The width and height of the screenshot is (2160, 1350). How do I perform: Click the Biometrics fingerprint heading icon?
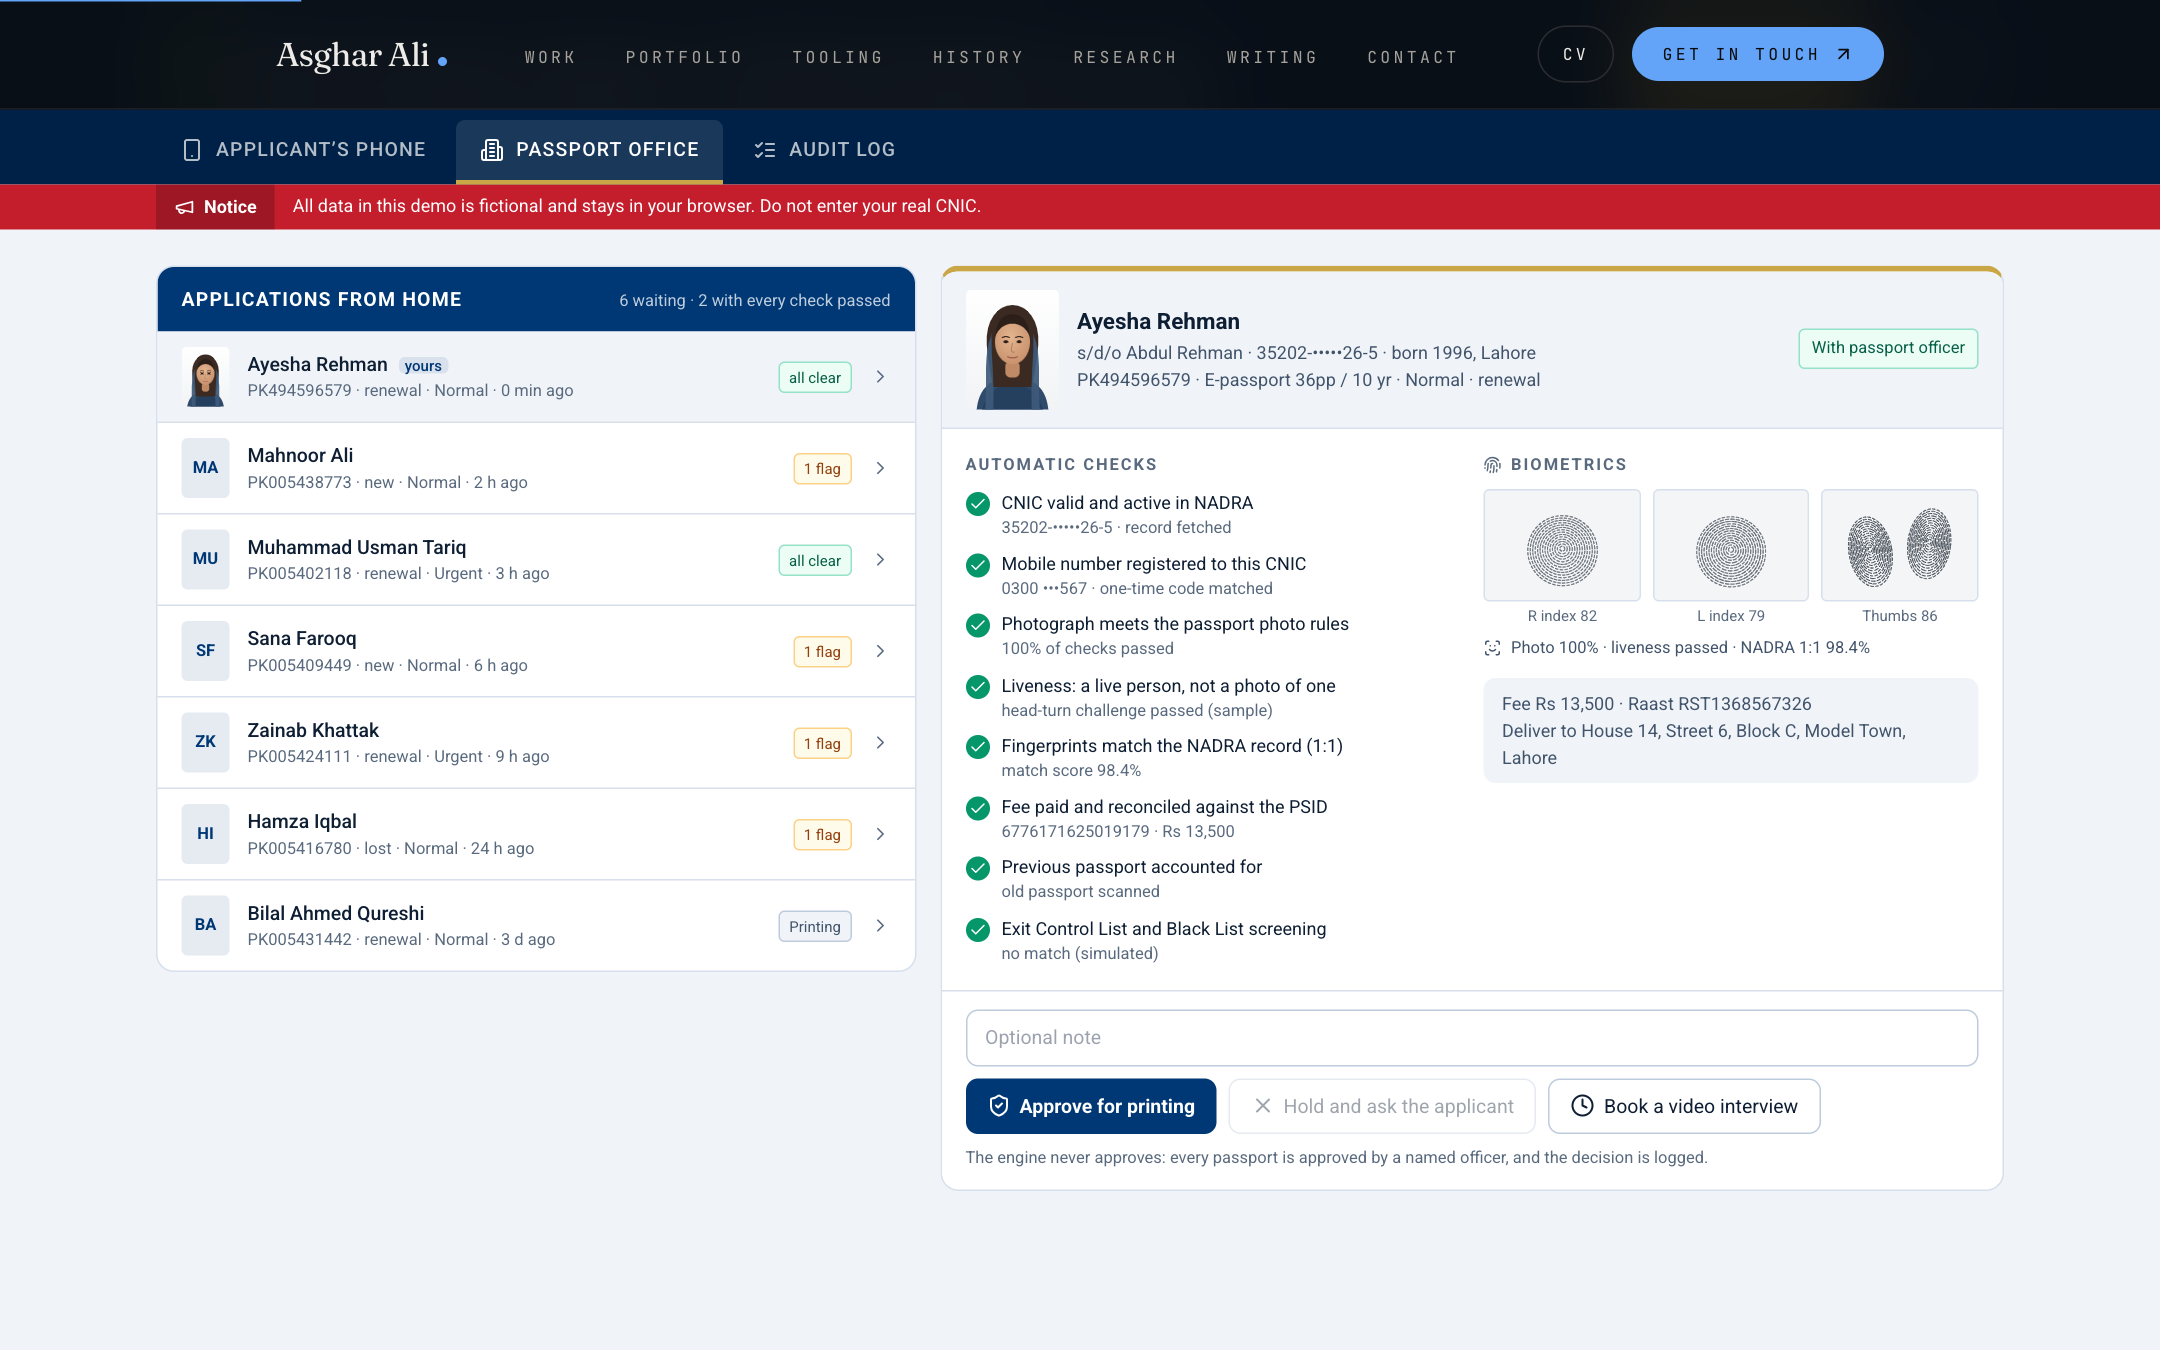click(x=1492, y=465)
